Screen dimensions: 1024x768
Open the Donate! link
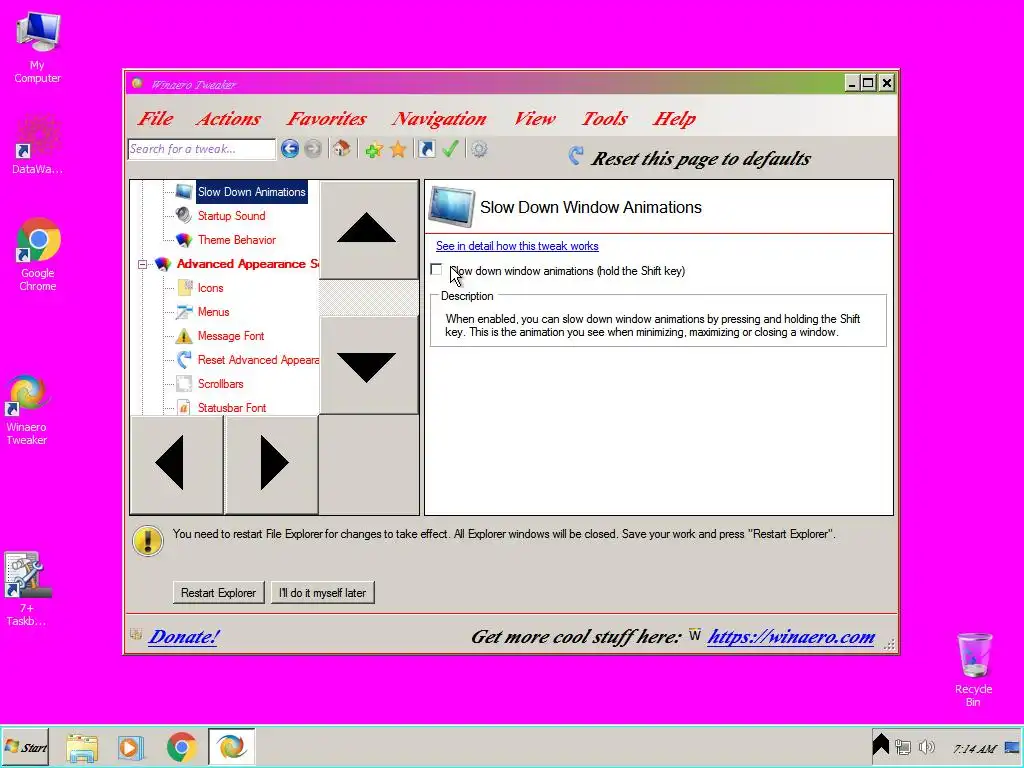click(x=184, y=636)
